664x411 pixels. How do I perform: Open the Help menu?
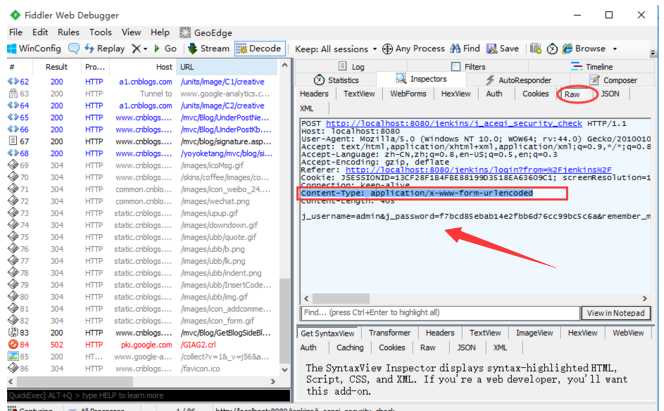(160, 32)
